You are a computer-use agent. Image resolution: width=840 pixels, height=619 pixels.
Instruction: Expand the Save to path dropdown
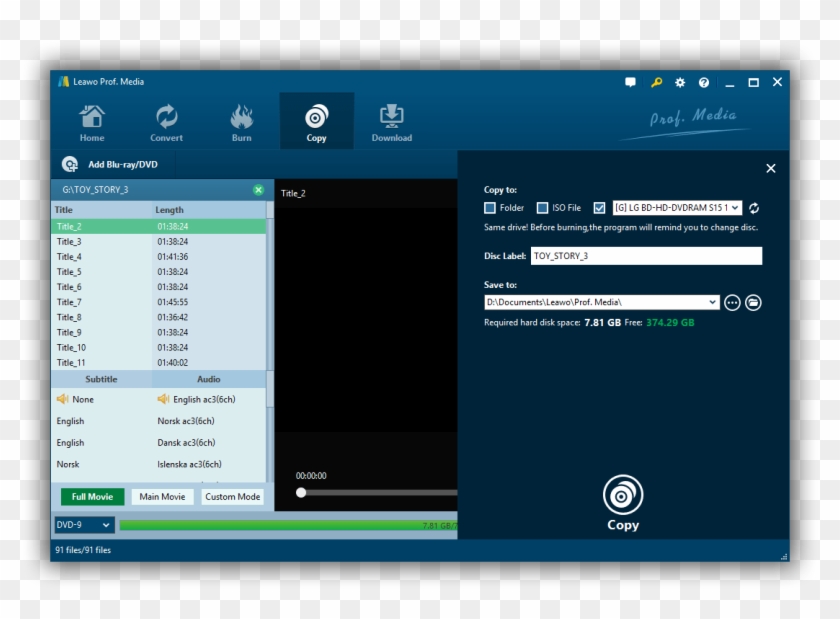pyautogui.click(x=712, y=302)
